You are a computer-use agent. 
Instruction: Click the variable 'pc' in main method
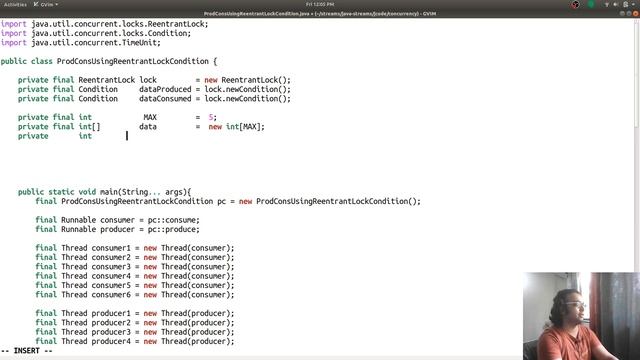pyautogui.click(x=222, y=202)
